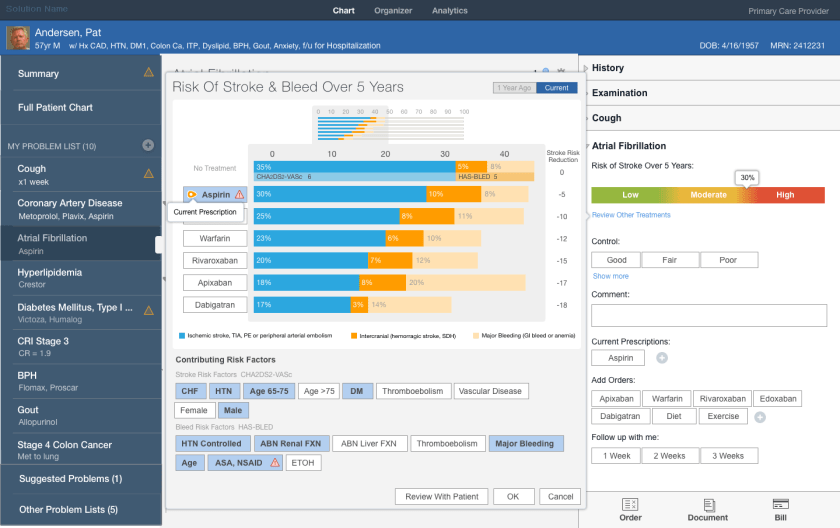Screen dimensions: 840x528
Task: Open the Analytics tab
Action: click(x=449, y=11)
